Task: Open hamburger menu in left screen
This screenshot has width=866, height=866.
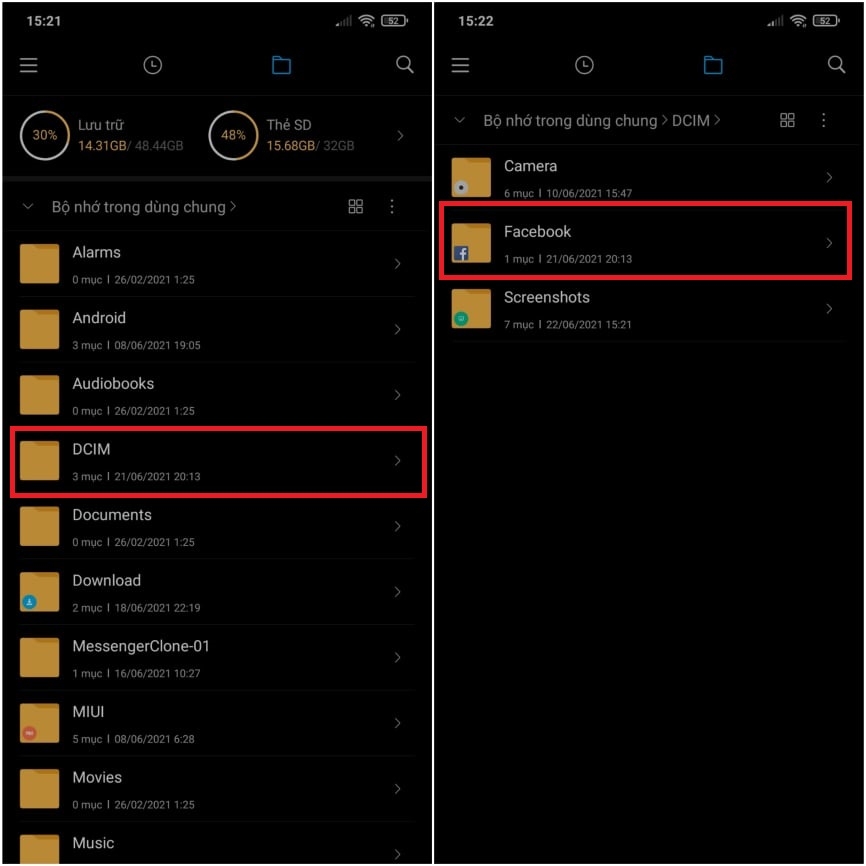Action: click(x=29, y=65)
